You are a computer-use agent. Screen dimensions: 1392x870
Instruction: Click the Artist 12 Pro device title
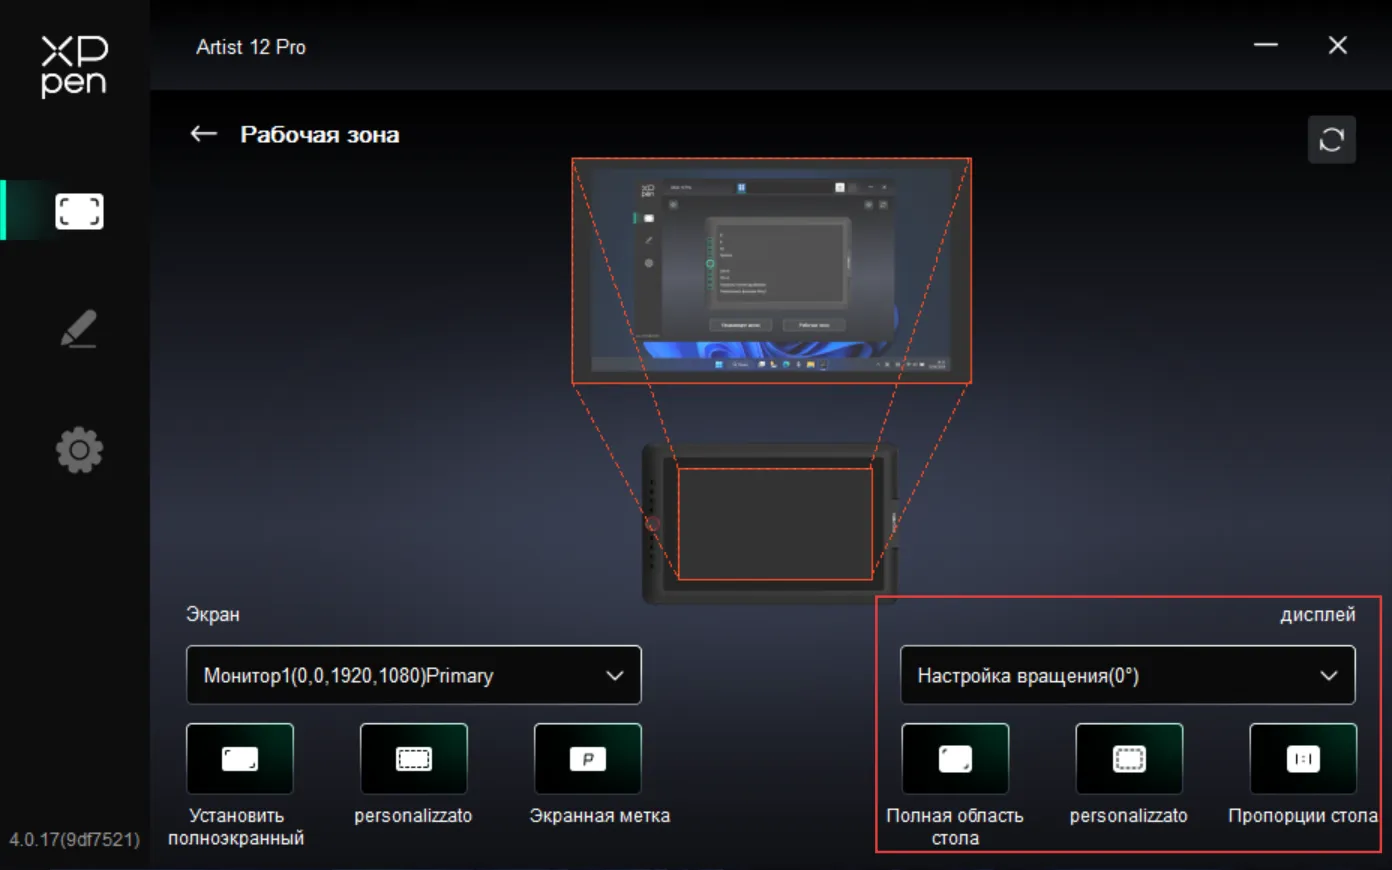click(251, 47)
